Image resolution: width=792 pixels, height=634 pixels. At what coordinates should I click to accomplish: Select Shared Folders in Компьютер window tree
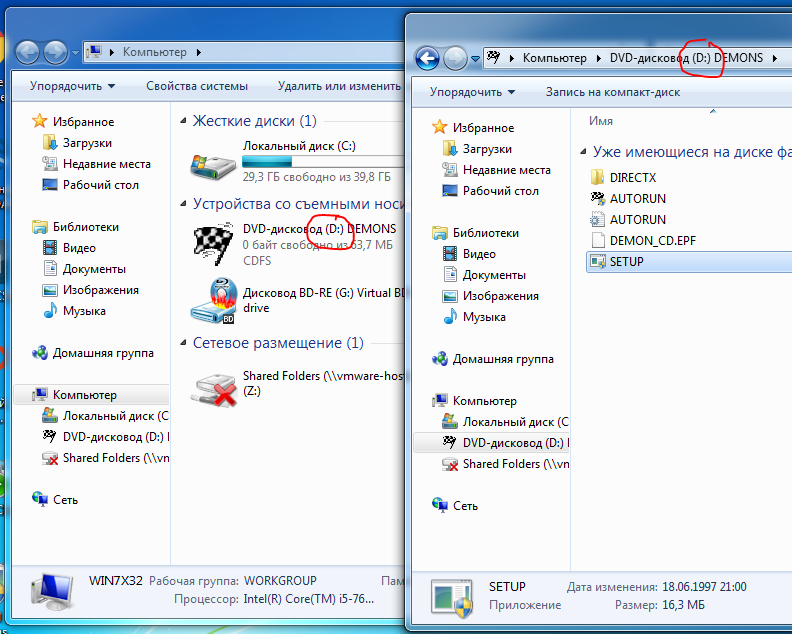(116, 458)
